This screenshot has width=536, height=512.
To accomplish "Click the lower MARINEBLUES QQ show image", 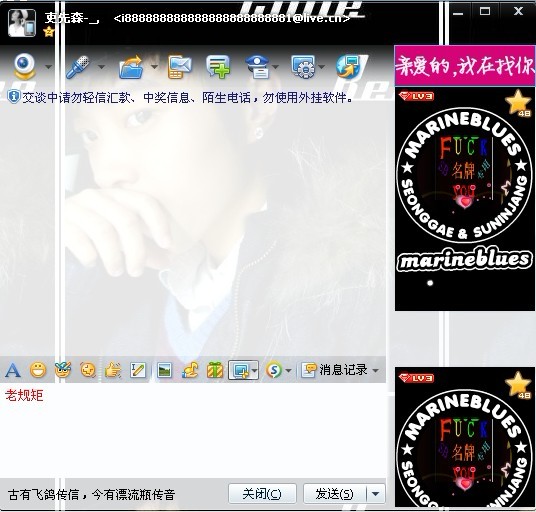I will pyautogui.click(x=465, y=437).
